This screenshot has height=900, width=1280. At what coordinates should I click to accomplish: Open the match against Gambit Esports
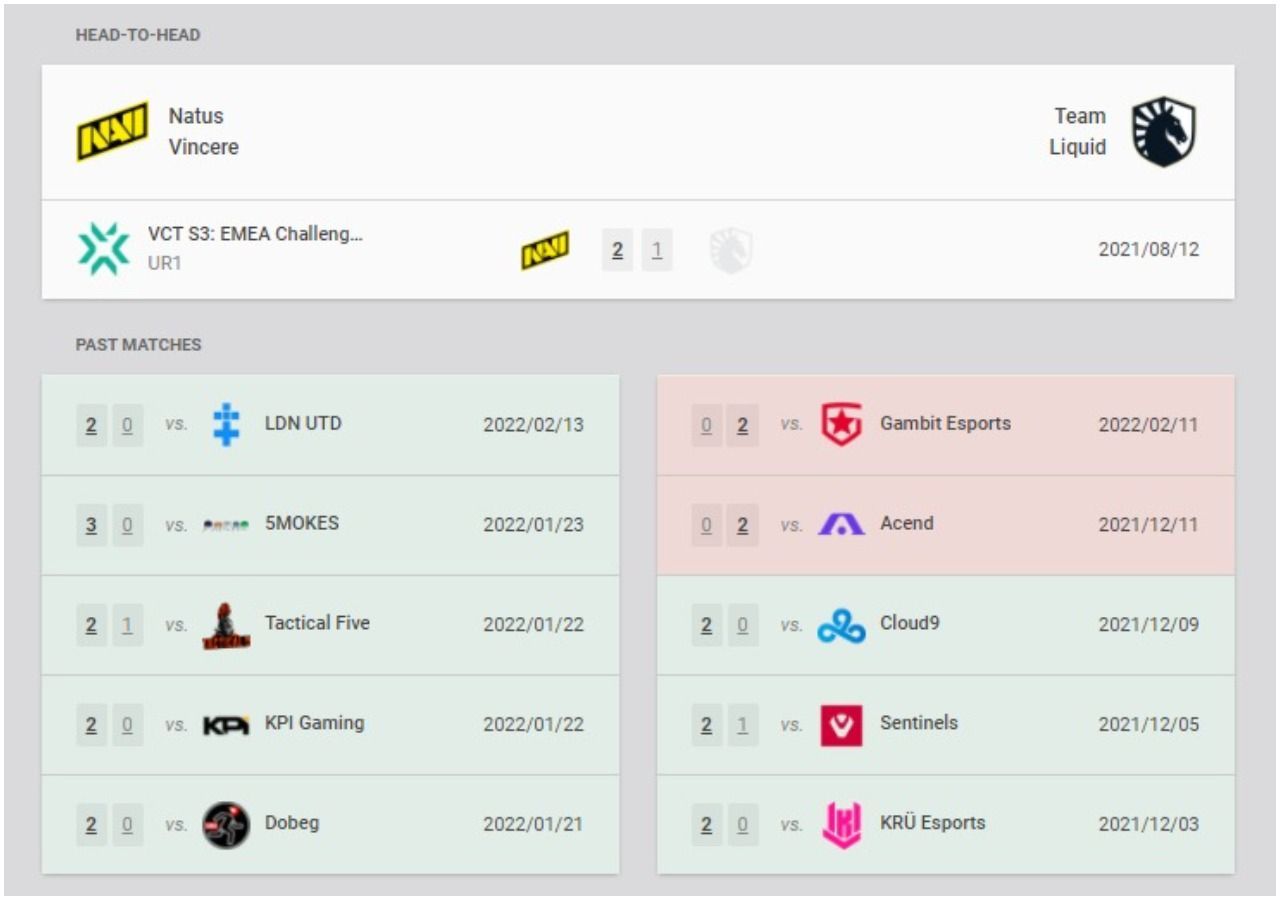[946, 425]
